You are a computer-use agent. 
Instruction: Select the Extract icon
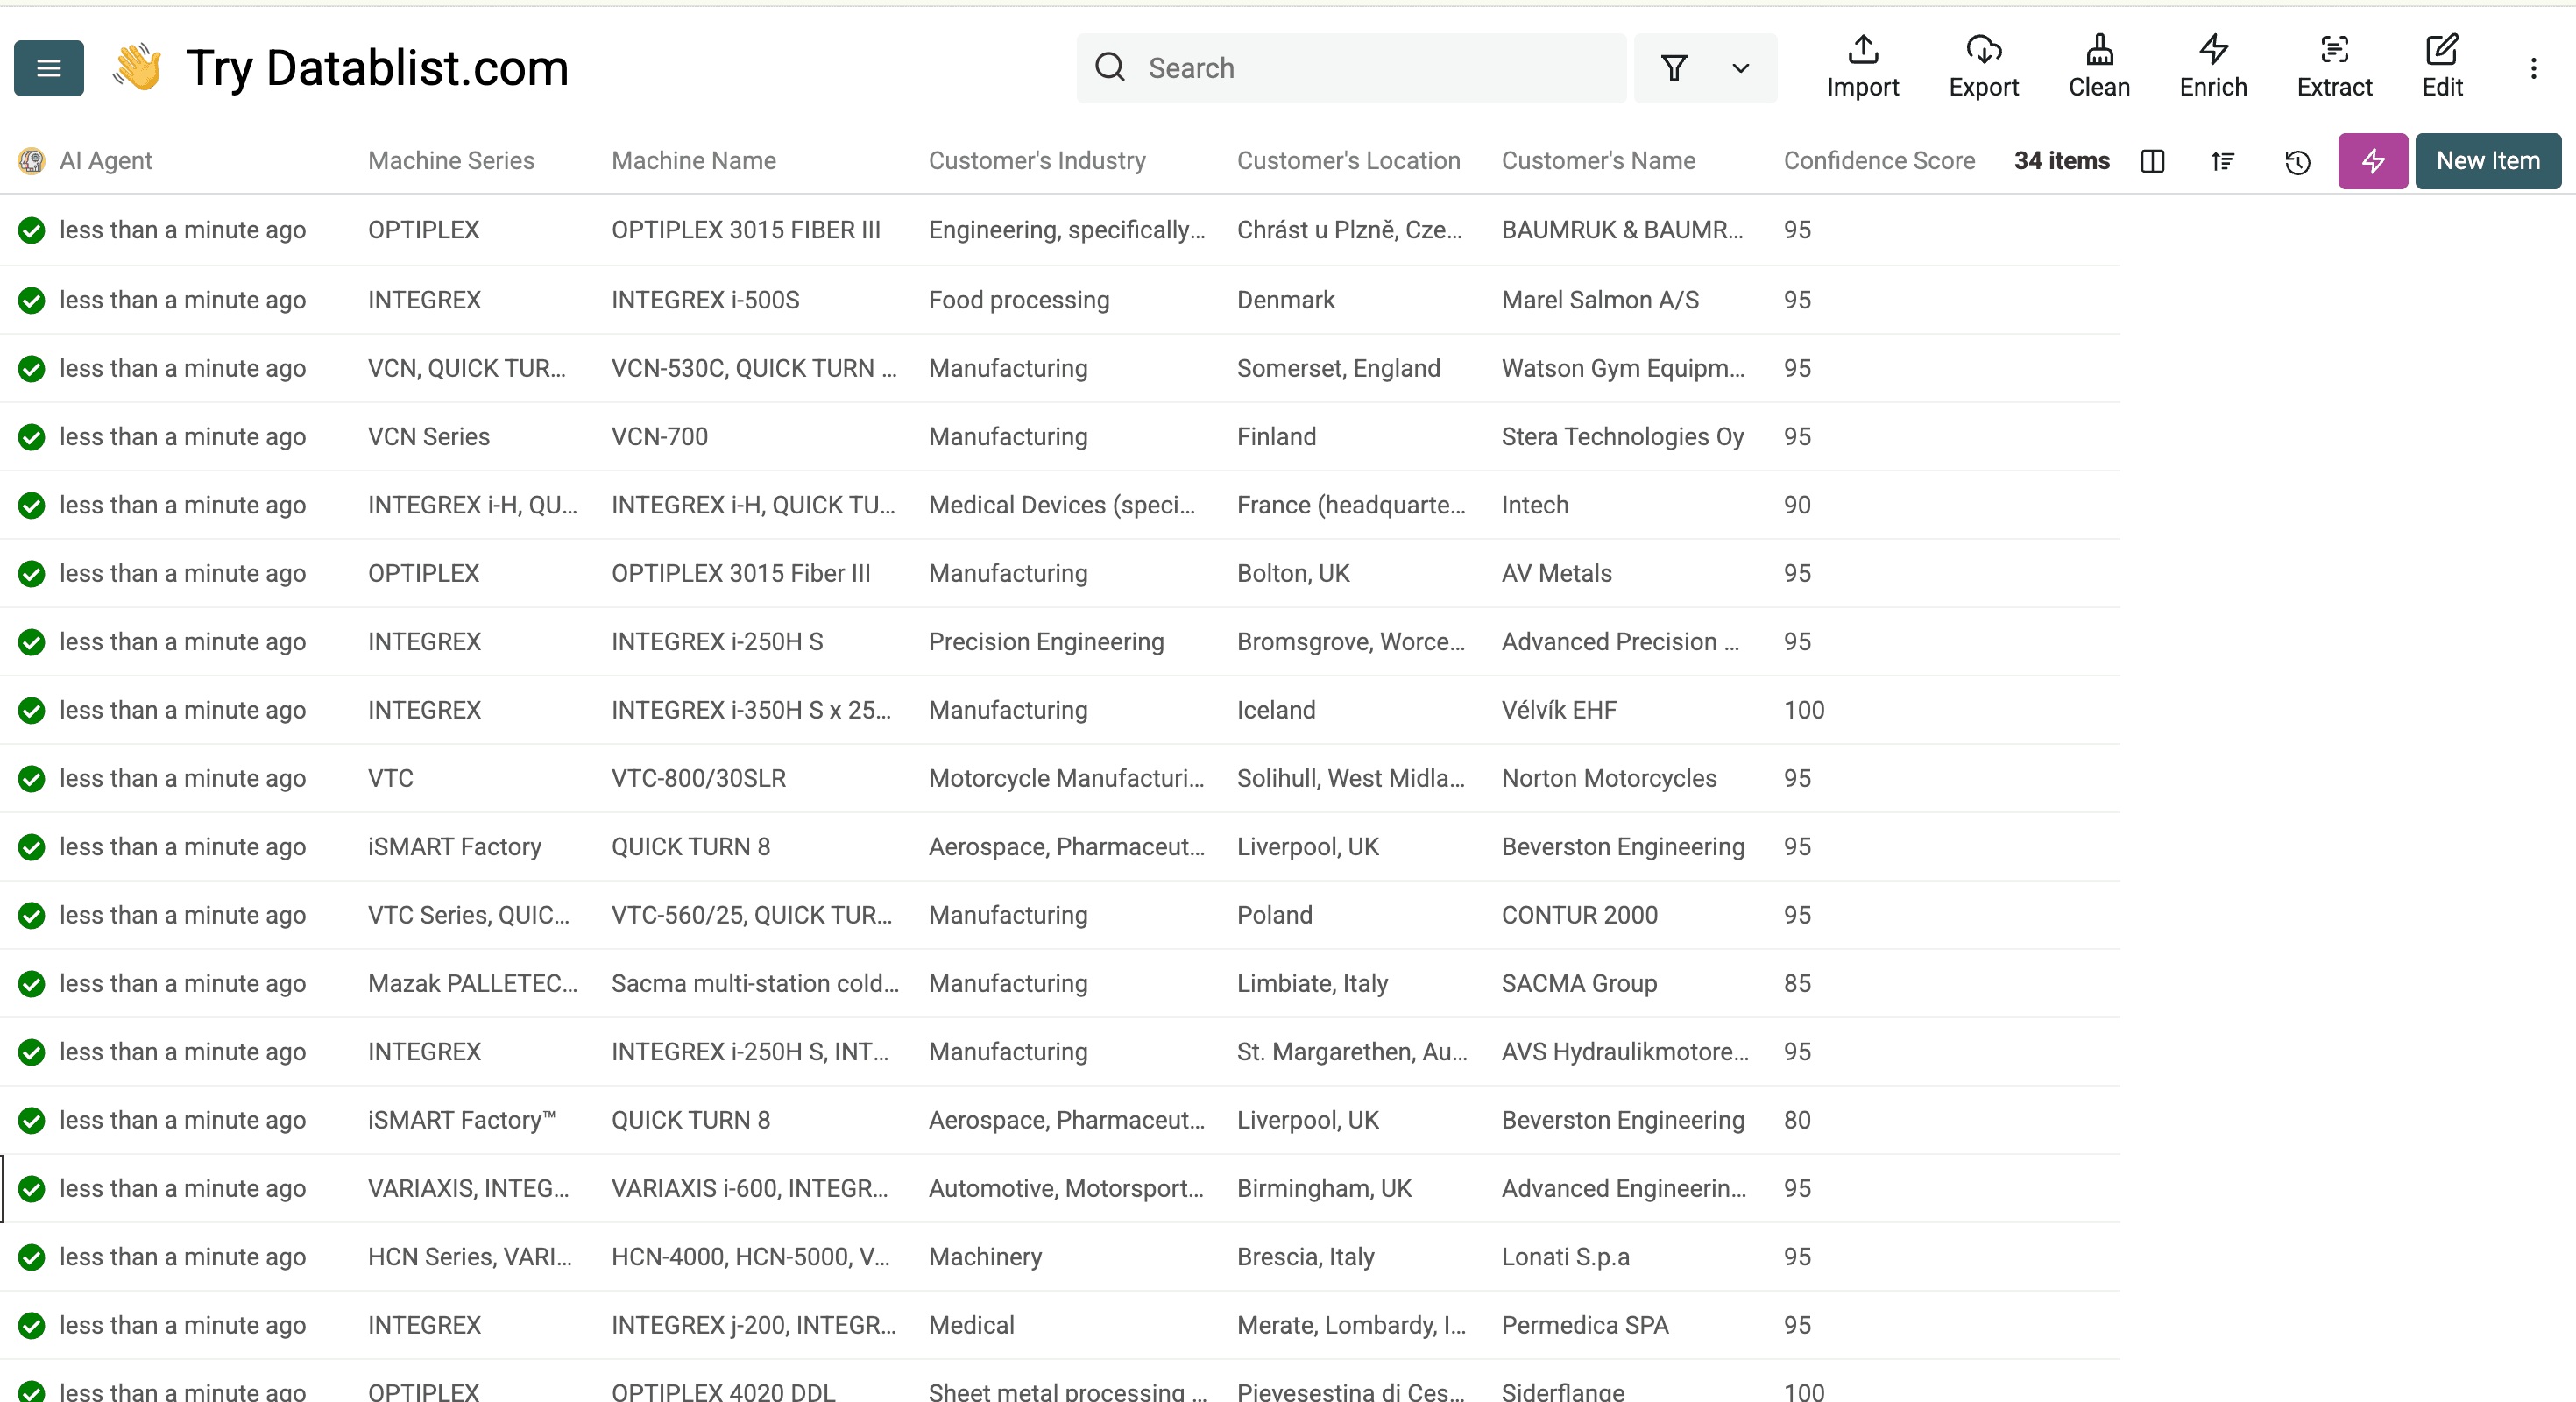tap(2334, 67)
